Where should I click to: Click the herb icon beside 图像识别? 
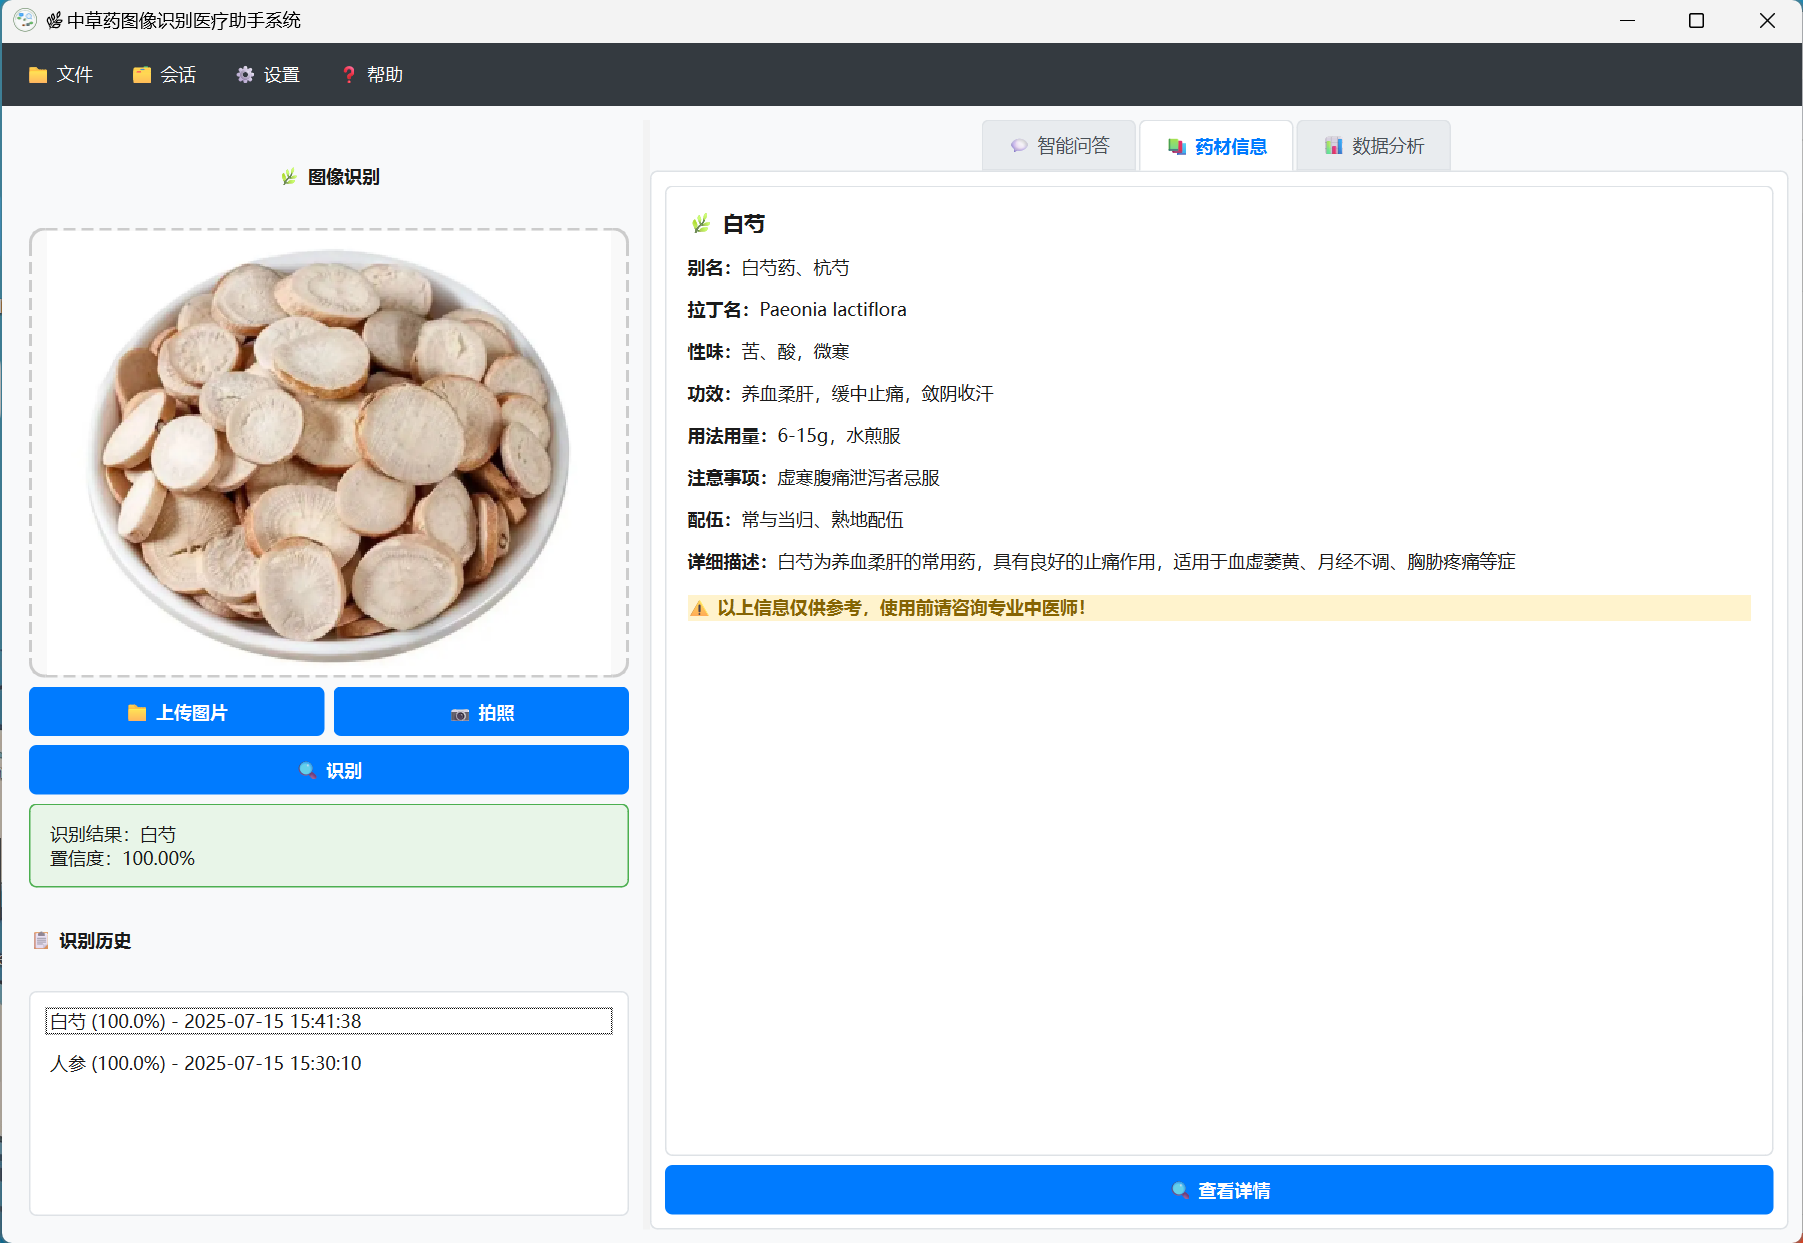[289, 177]
